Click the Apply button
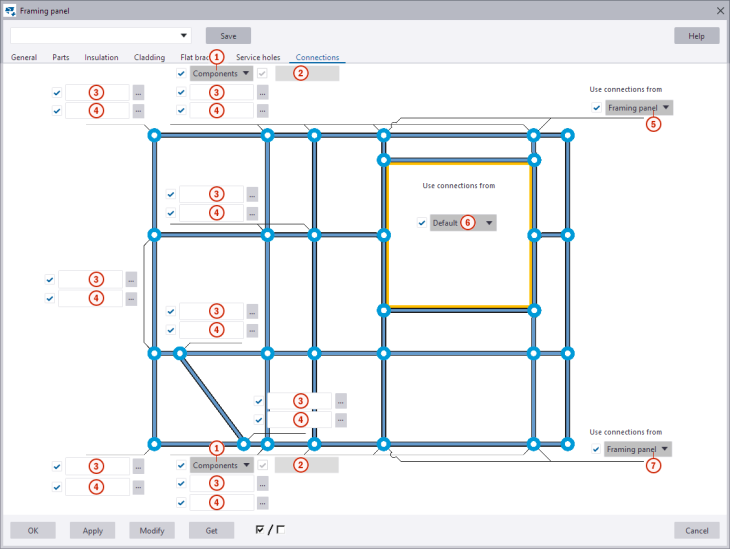Viewport: 730px width, 549px height. (93, 530)
